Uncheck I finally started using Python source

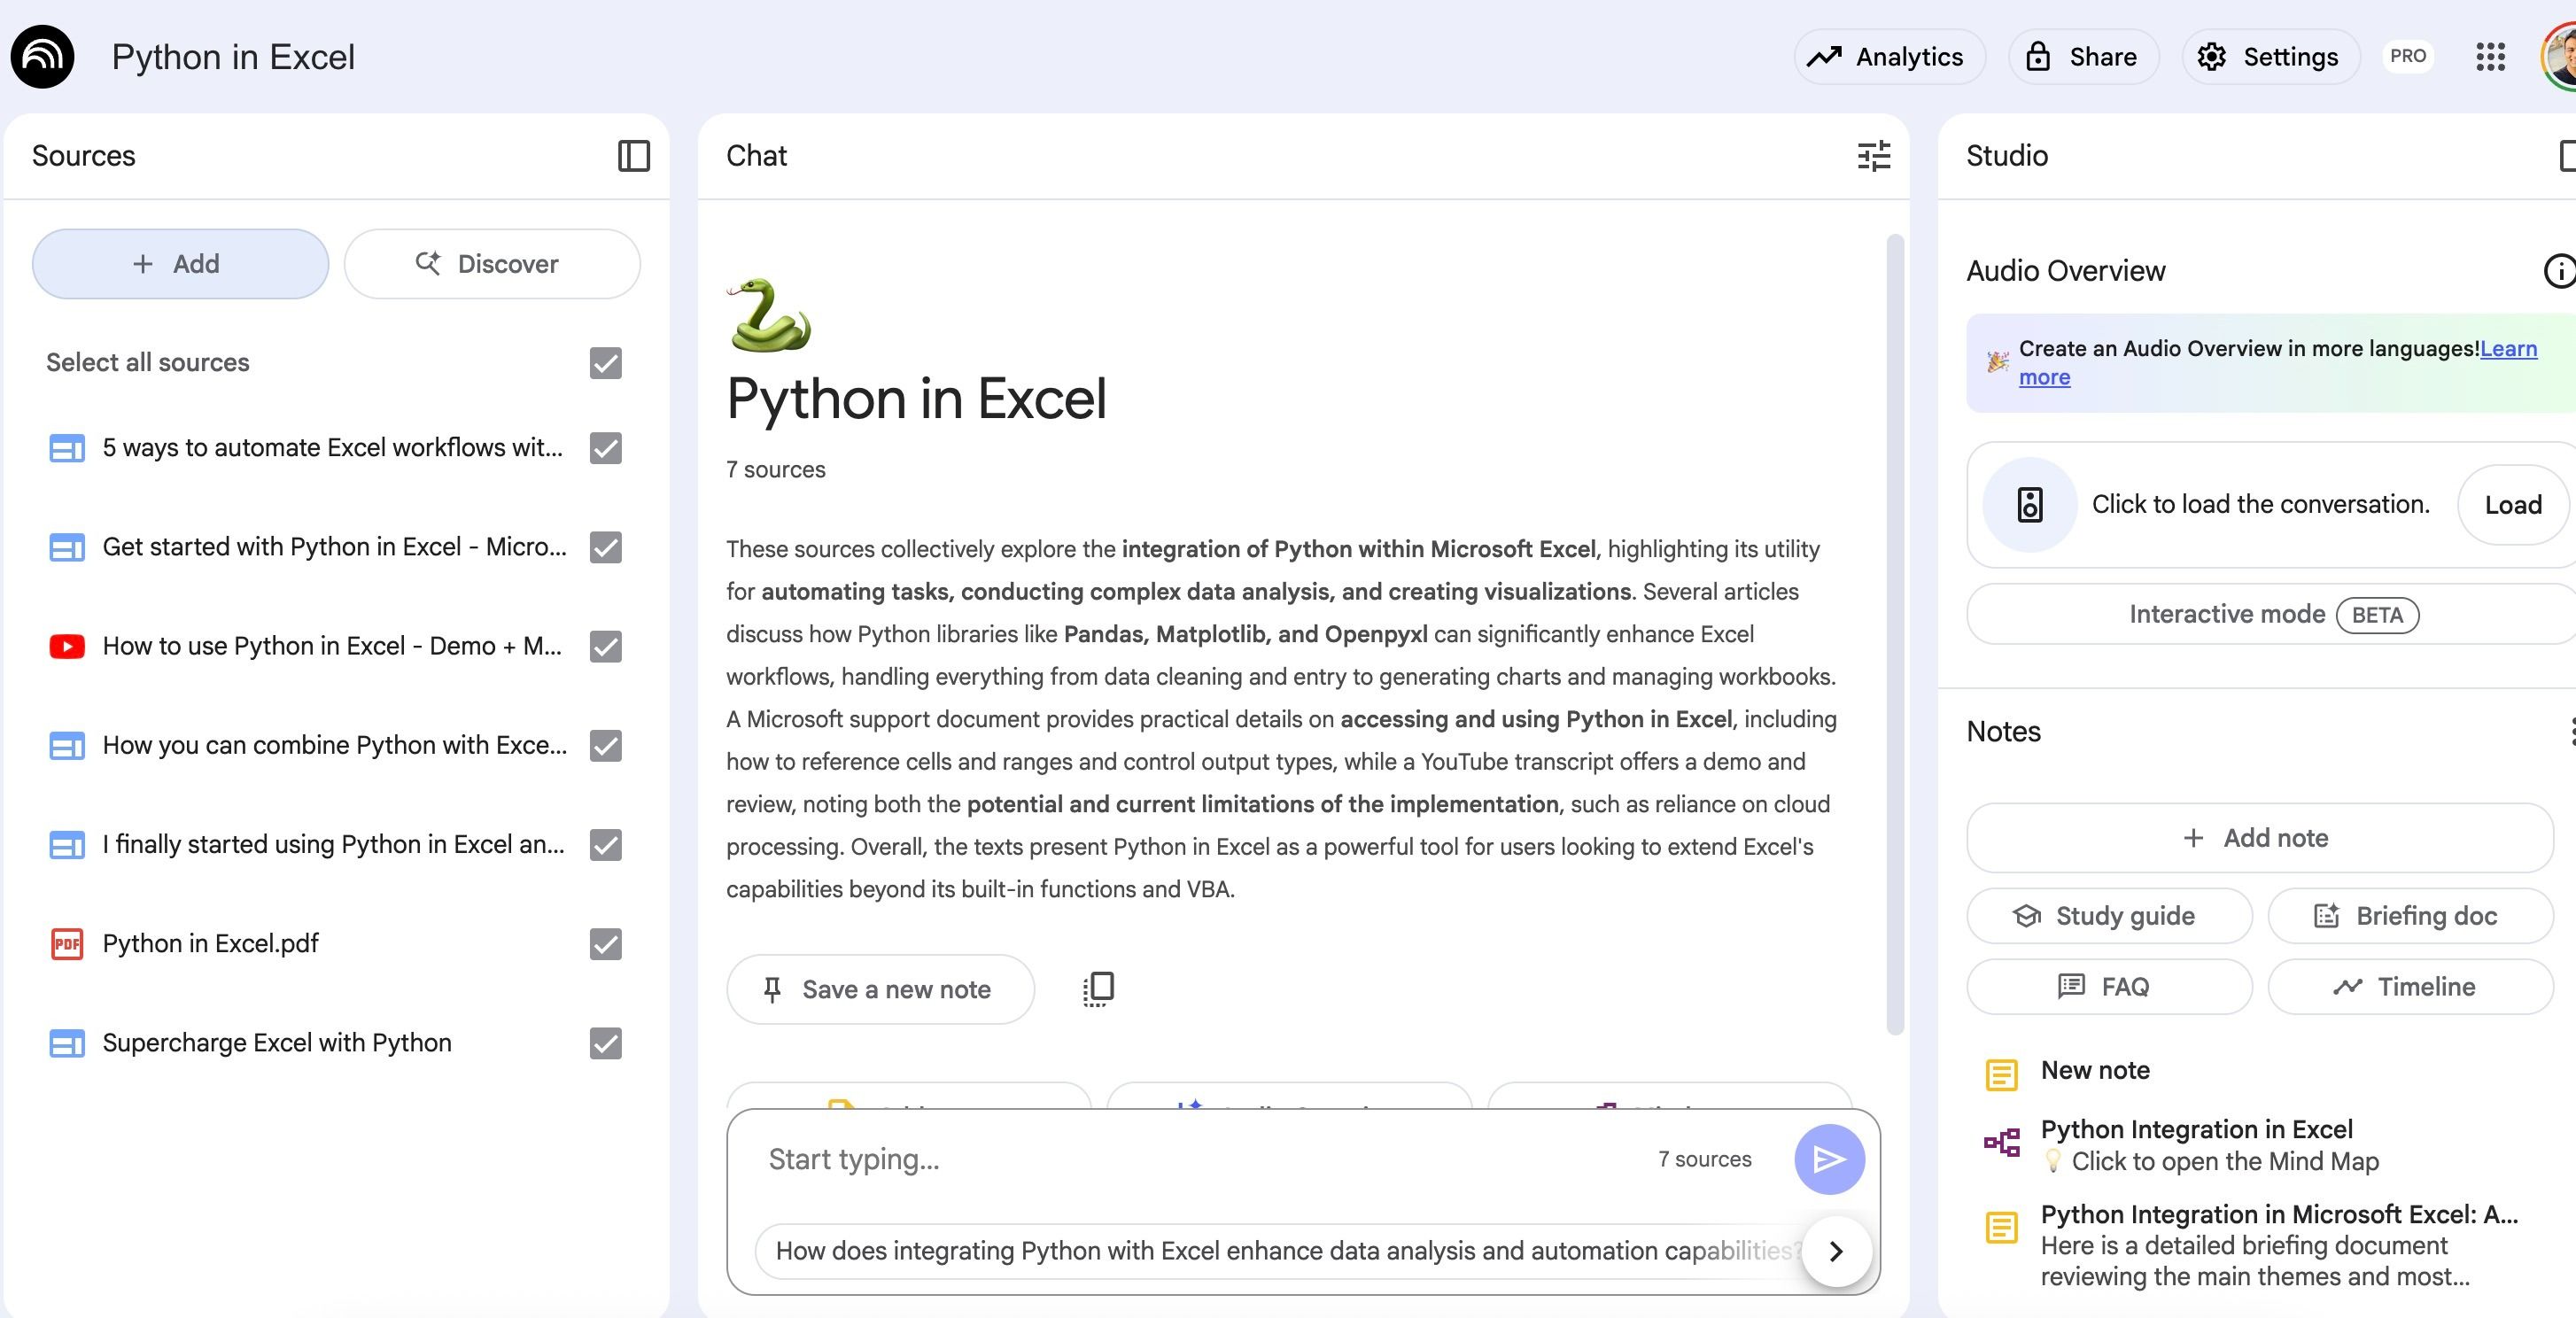tap(606, 845)
